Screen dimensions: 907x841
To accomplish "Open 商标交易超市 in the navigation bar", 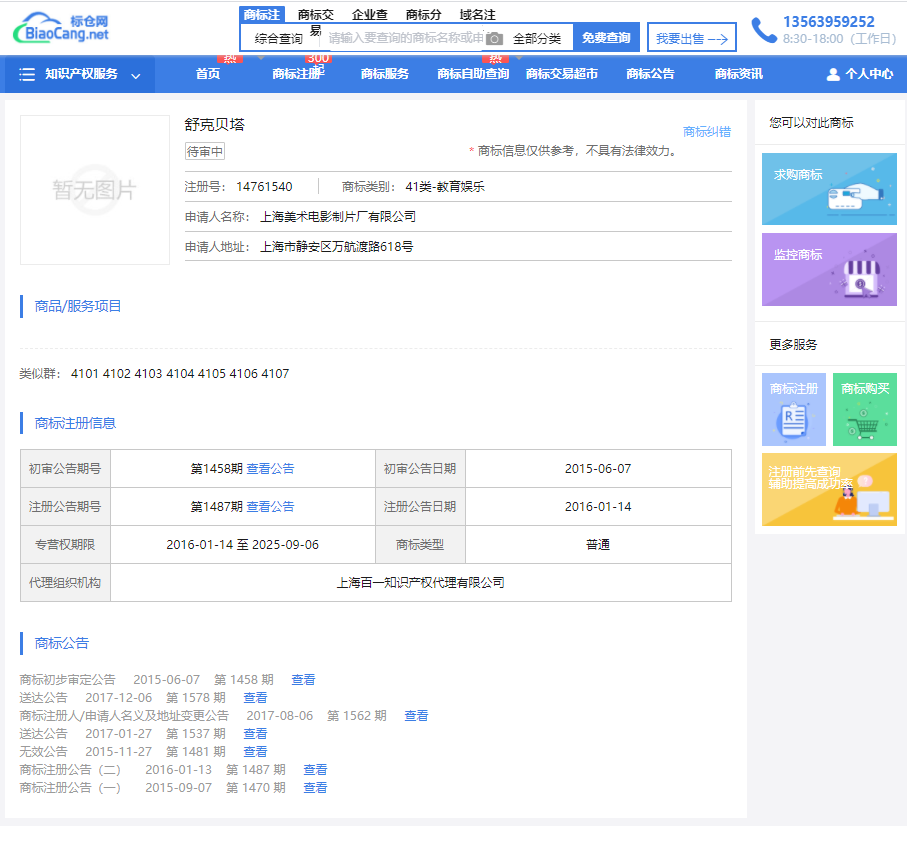I will [x=562, y=74].
